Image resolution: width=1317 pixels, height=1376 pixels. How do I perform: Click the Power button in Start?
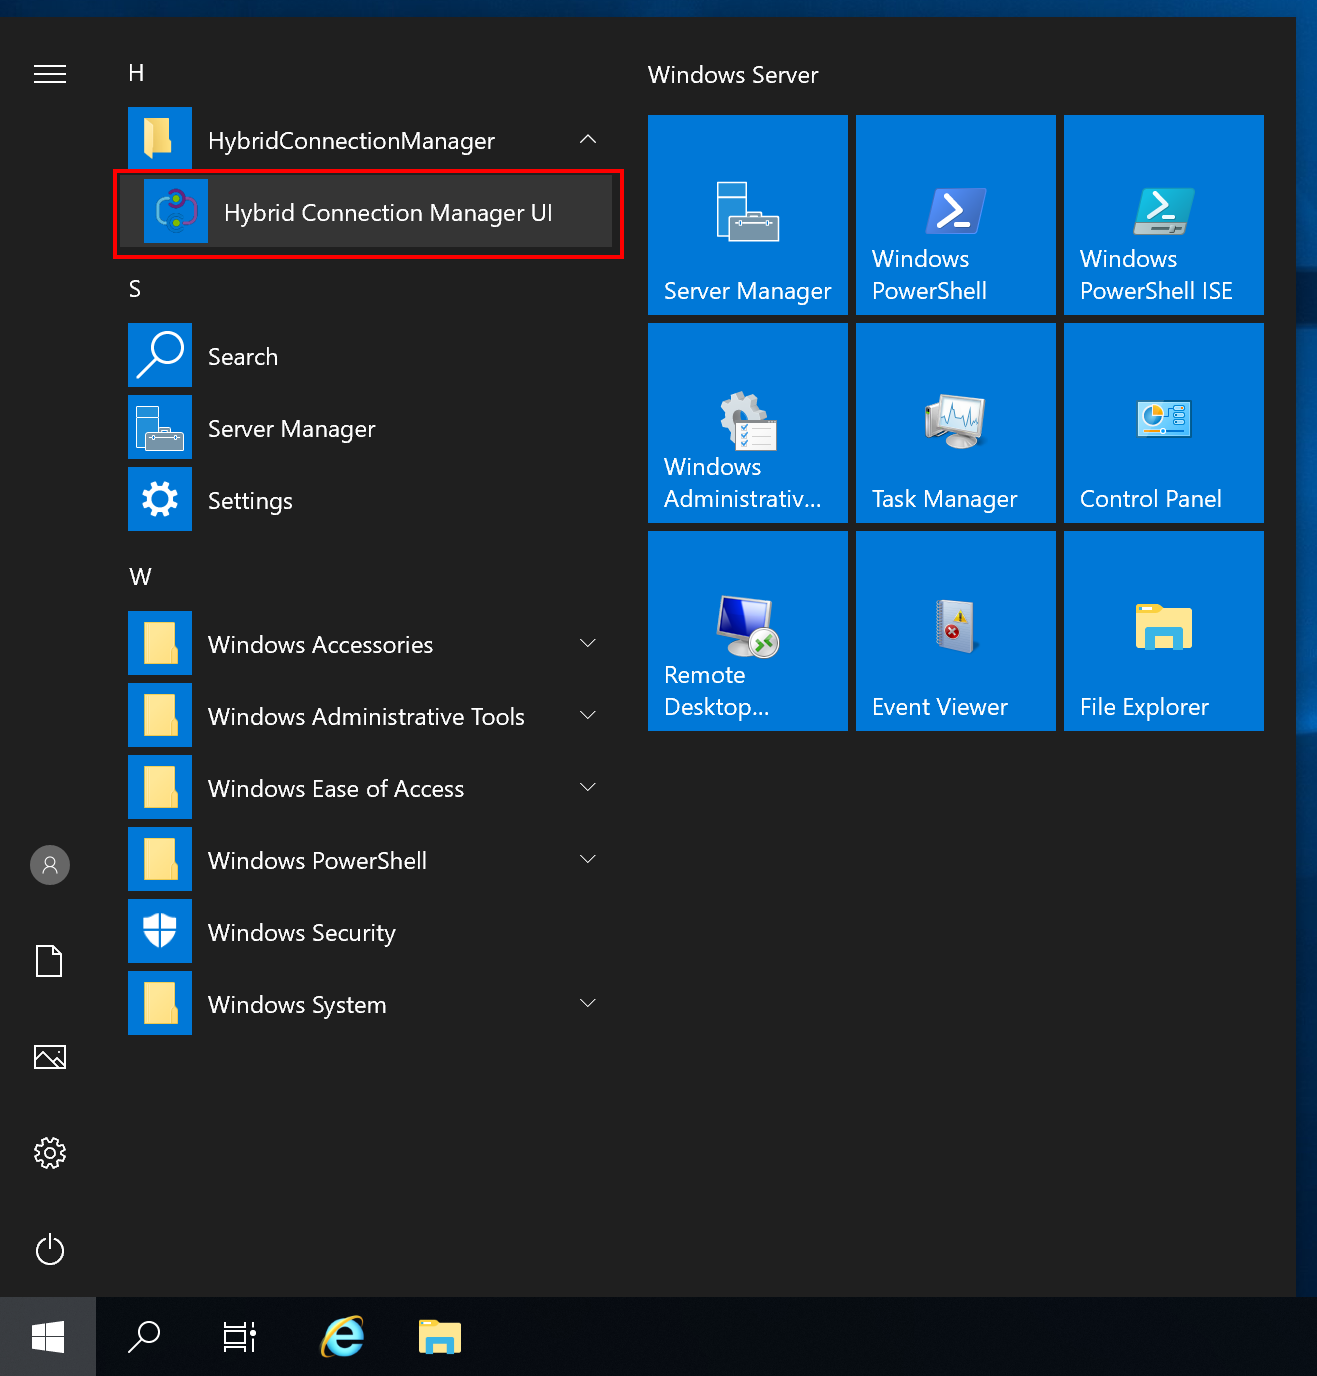click(50, 1249)
